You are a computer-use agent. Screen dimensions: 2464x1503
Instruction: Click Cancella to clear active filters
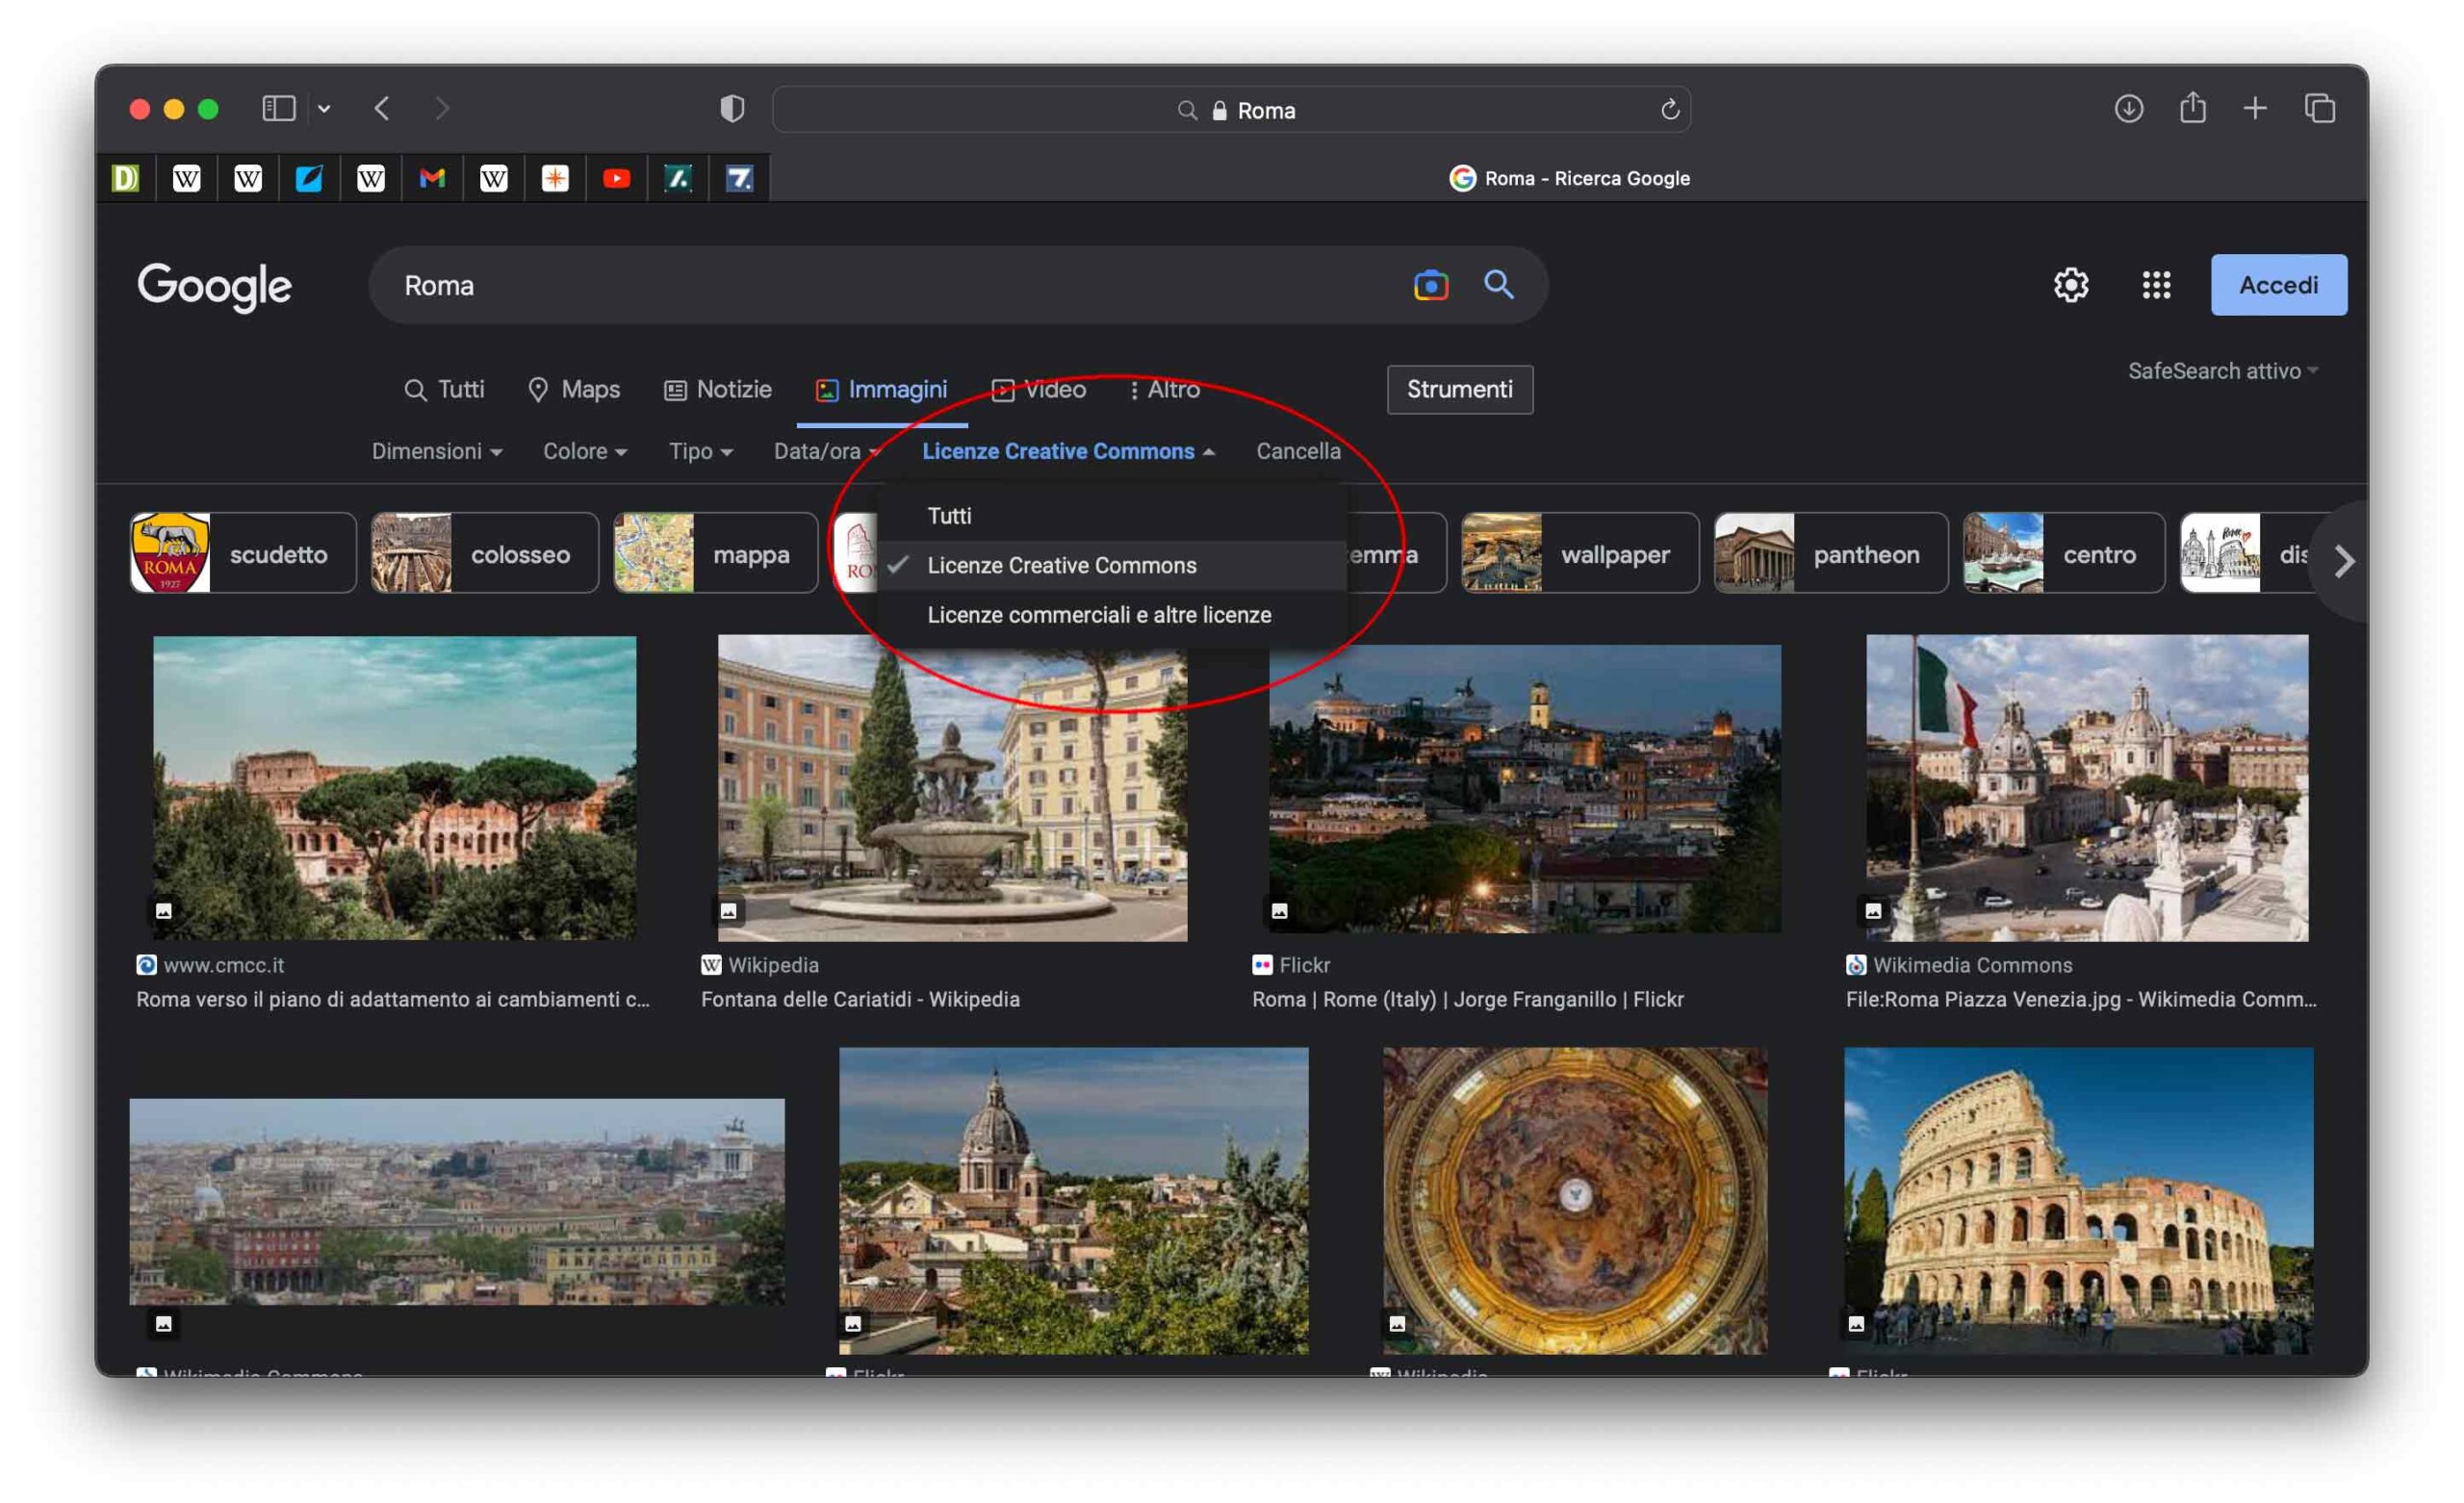click(x=1297, y=451)
